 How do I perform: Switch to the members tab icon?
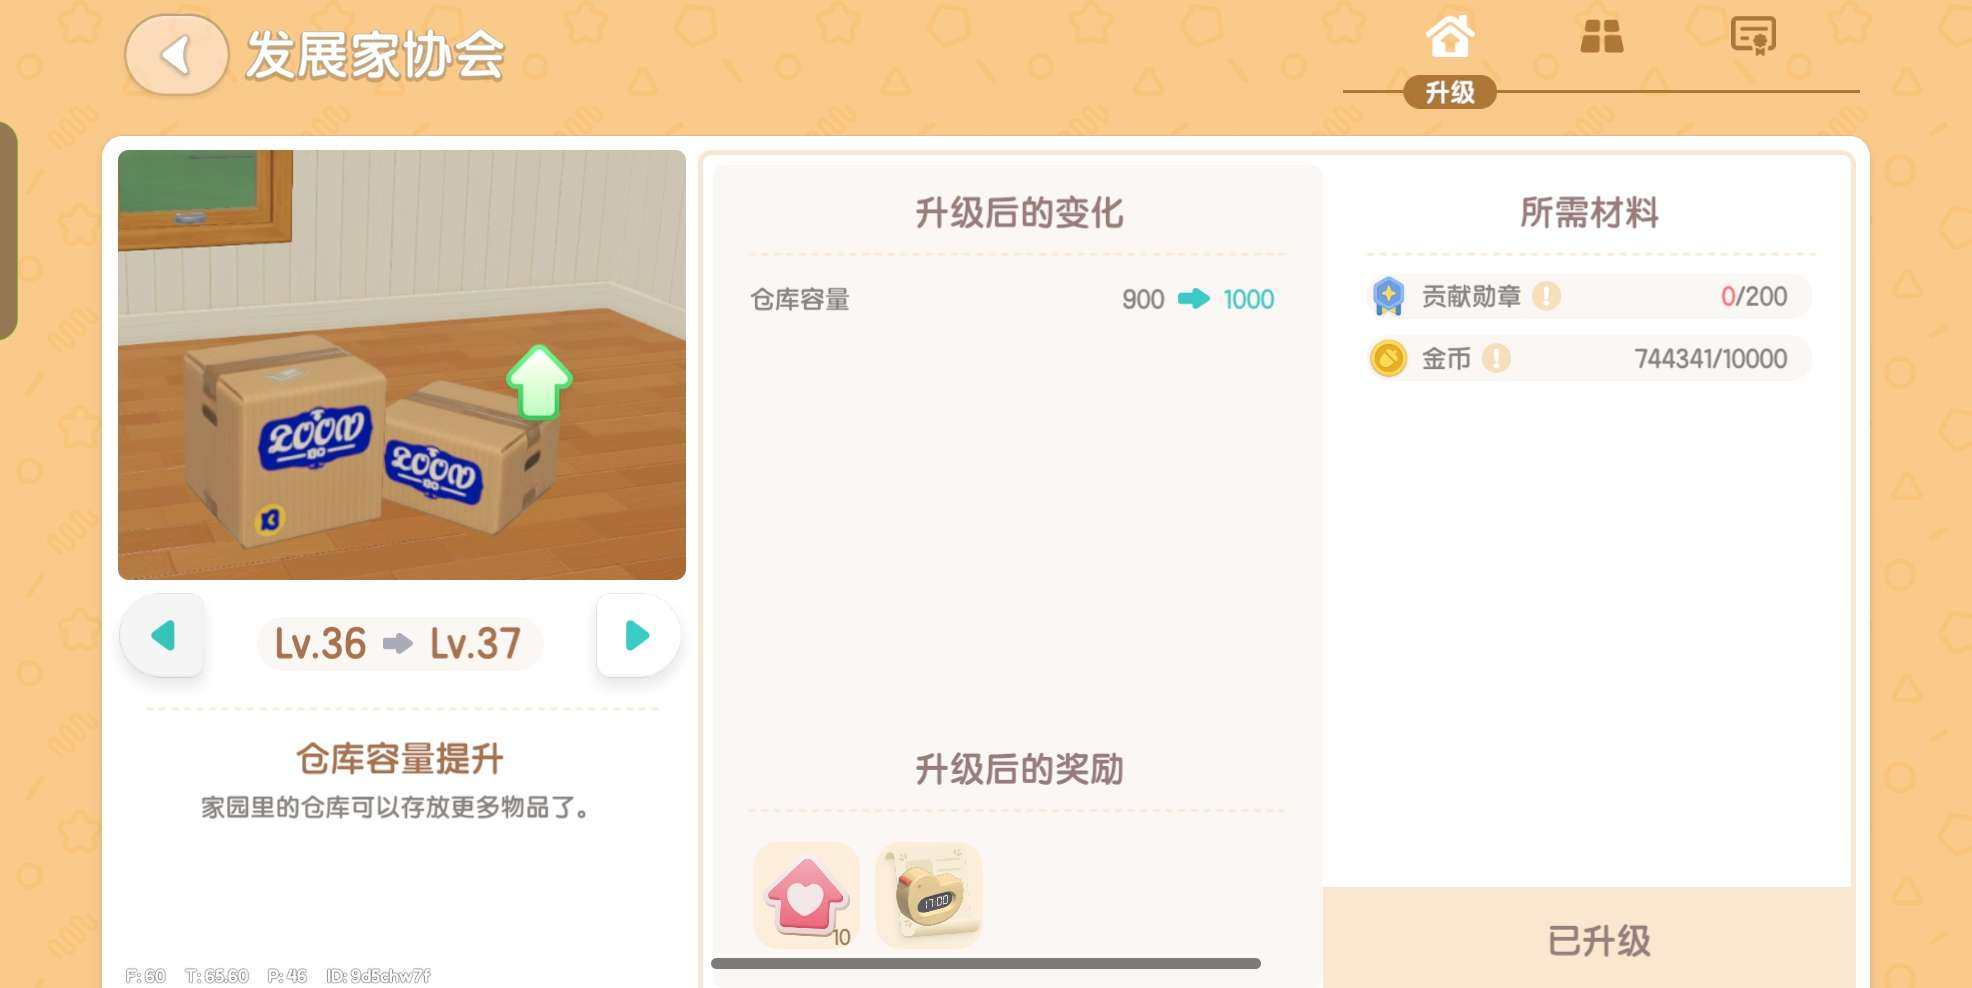pos(1601,37)
